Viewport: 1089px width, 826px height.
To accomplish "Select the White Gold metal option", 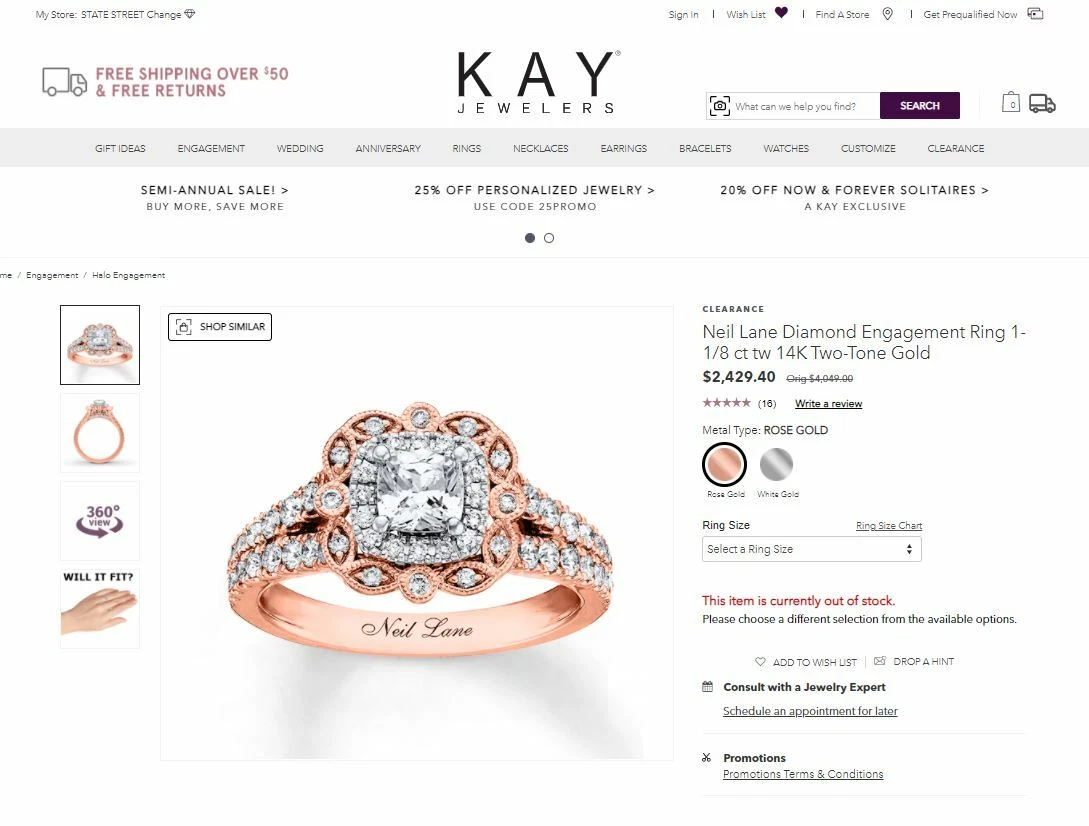I will [776, 464].
